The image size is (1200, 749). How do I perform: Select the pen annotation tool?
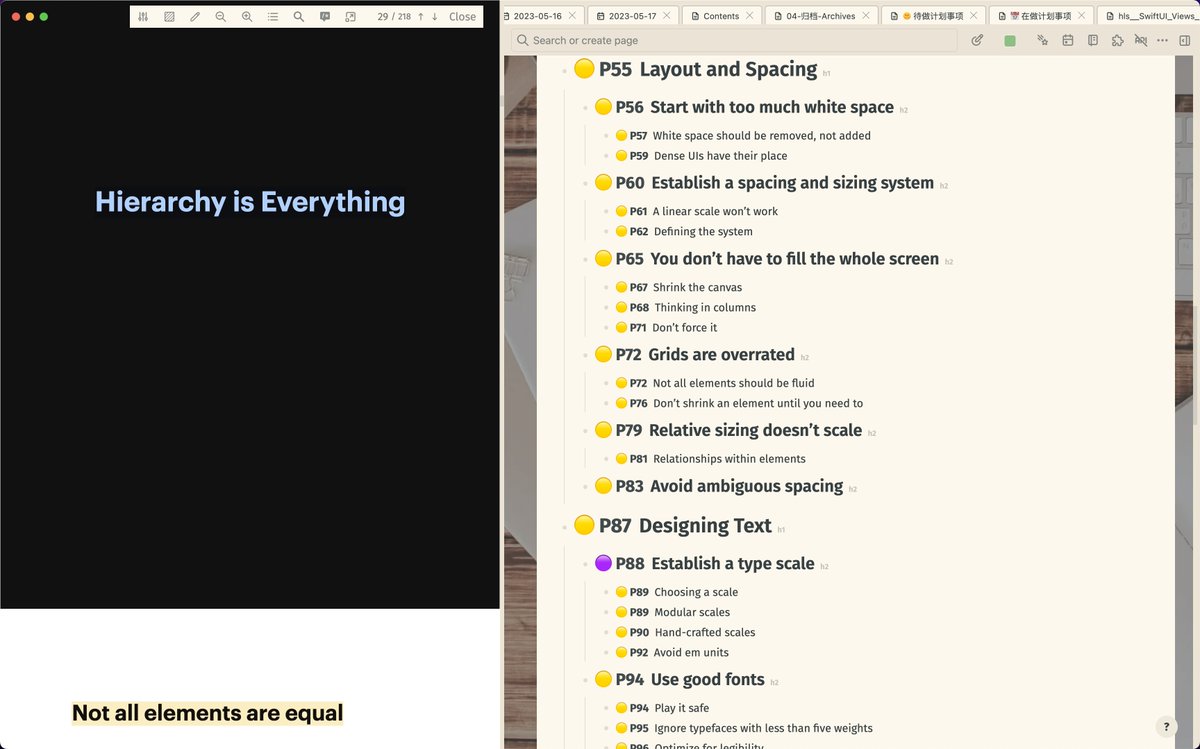click(195, 17)
